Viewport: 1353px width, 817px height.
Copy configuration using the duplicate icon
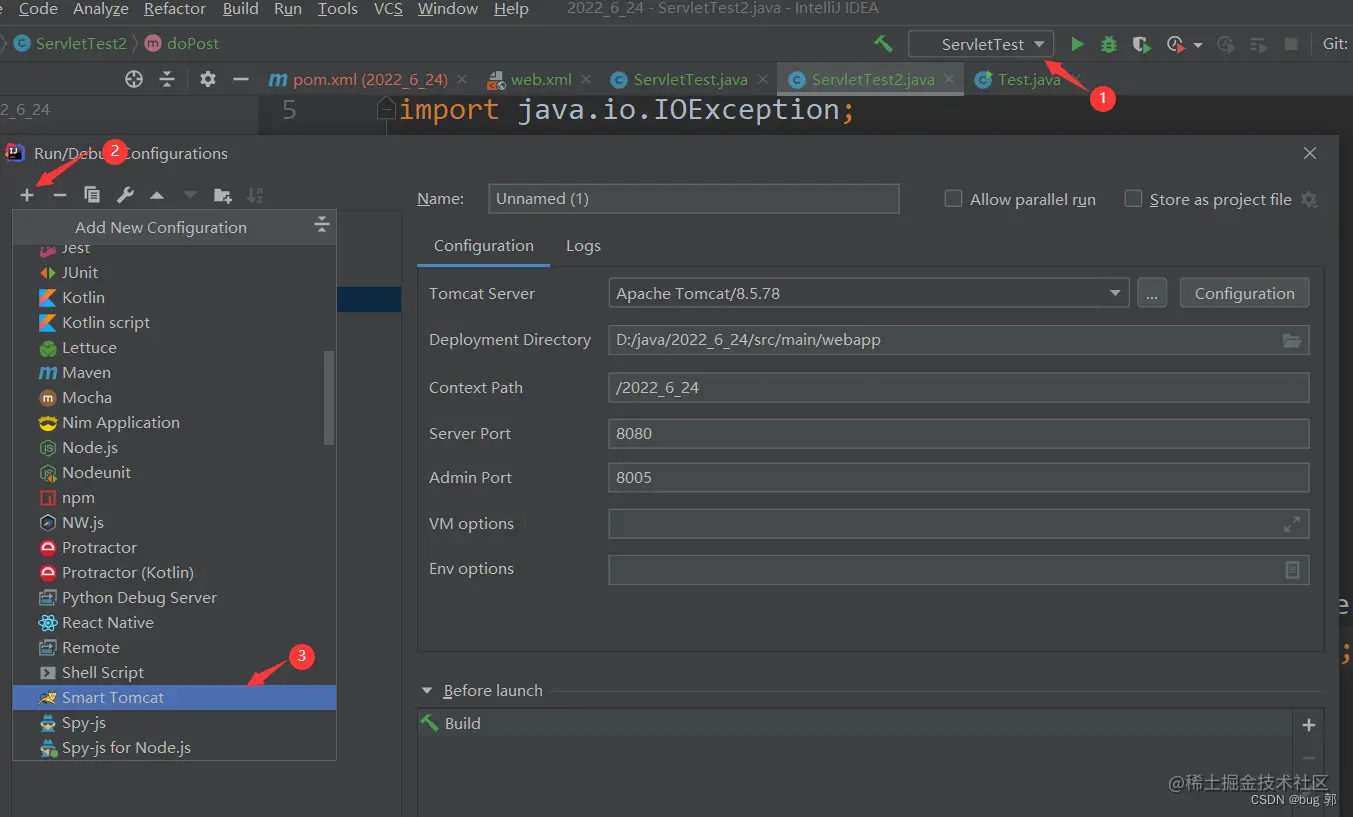pos(92,195)
